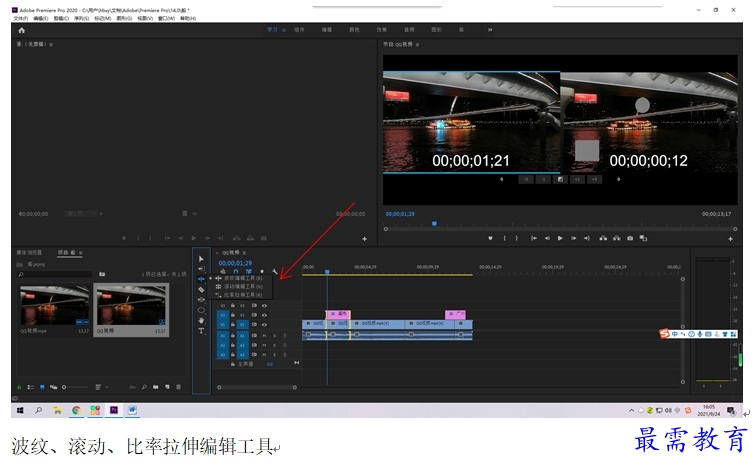
Task: Open project panel menu
Action: pyautogui.click(x=81, y=253)
